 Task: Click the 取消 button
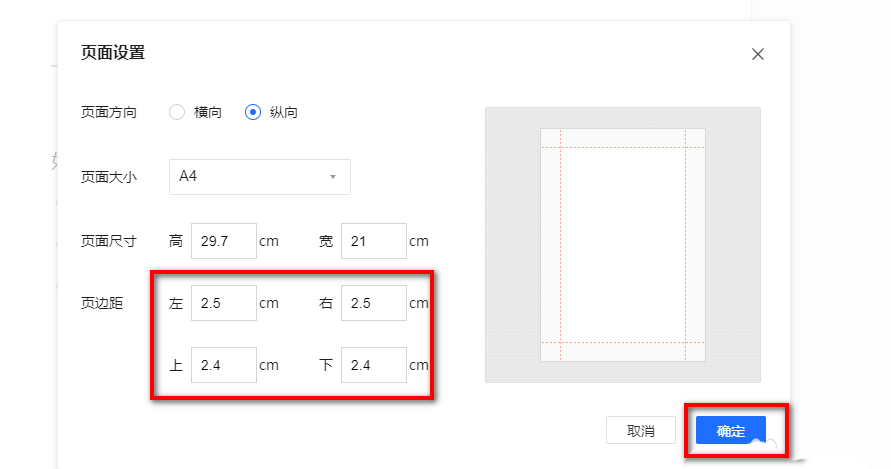pyautogui.click(x=641, y=430)
